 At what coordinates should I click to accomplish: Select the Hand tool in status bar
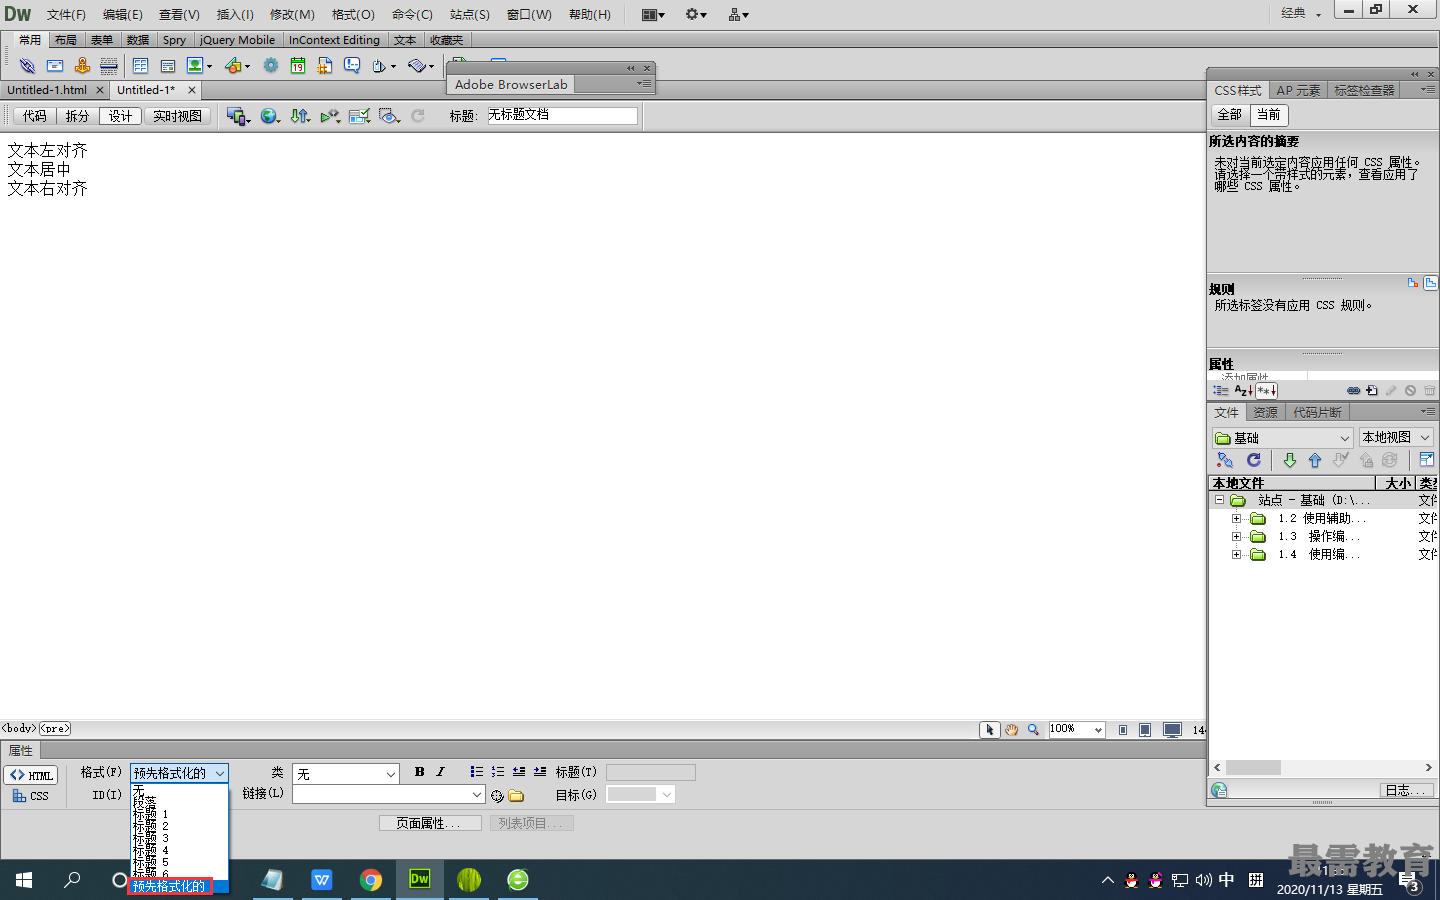1011,730
